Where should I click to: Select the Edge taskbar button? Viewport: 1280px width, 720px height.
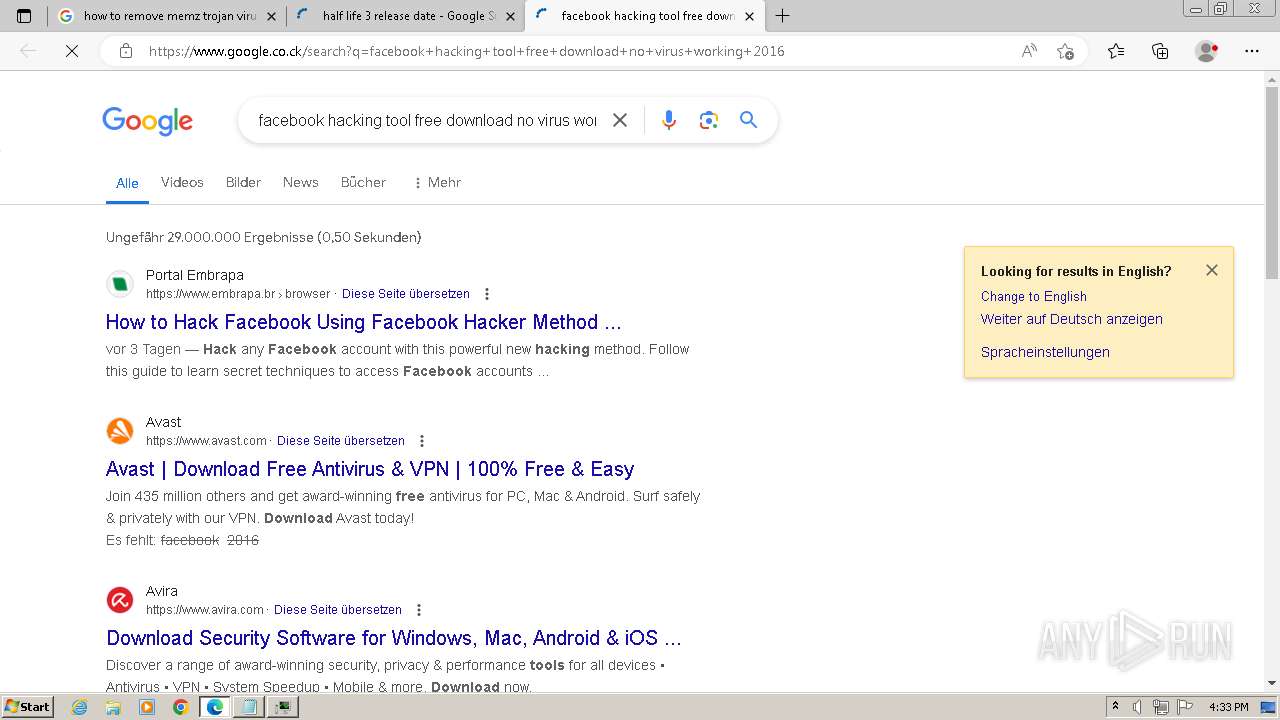(x=215, y=707)
